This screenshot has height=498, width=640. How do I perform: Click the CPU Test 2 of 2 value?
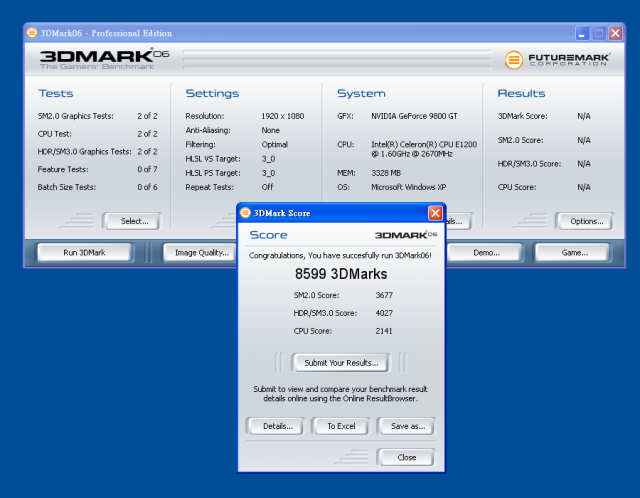tap(147, 133)
